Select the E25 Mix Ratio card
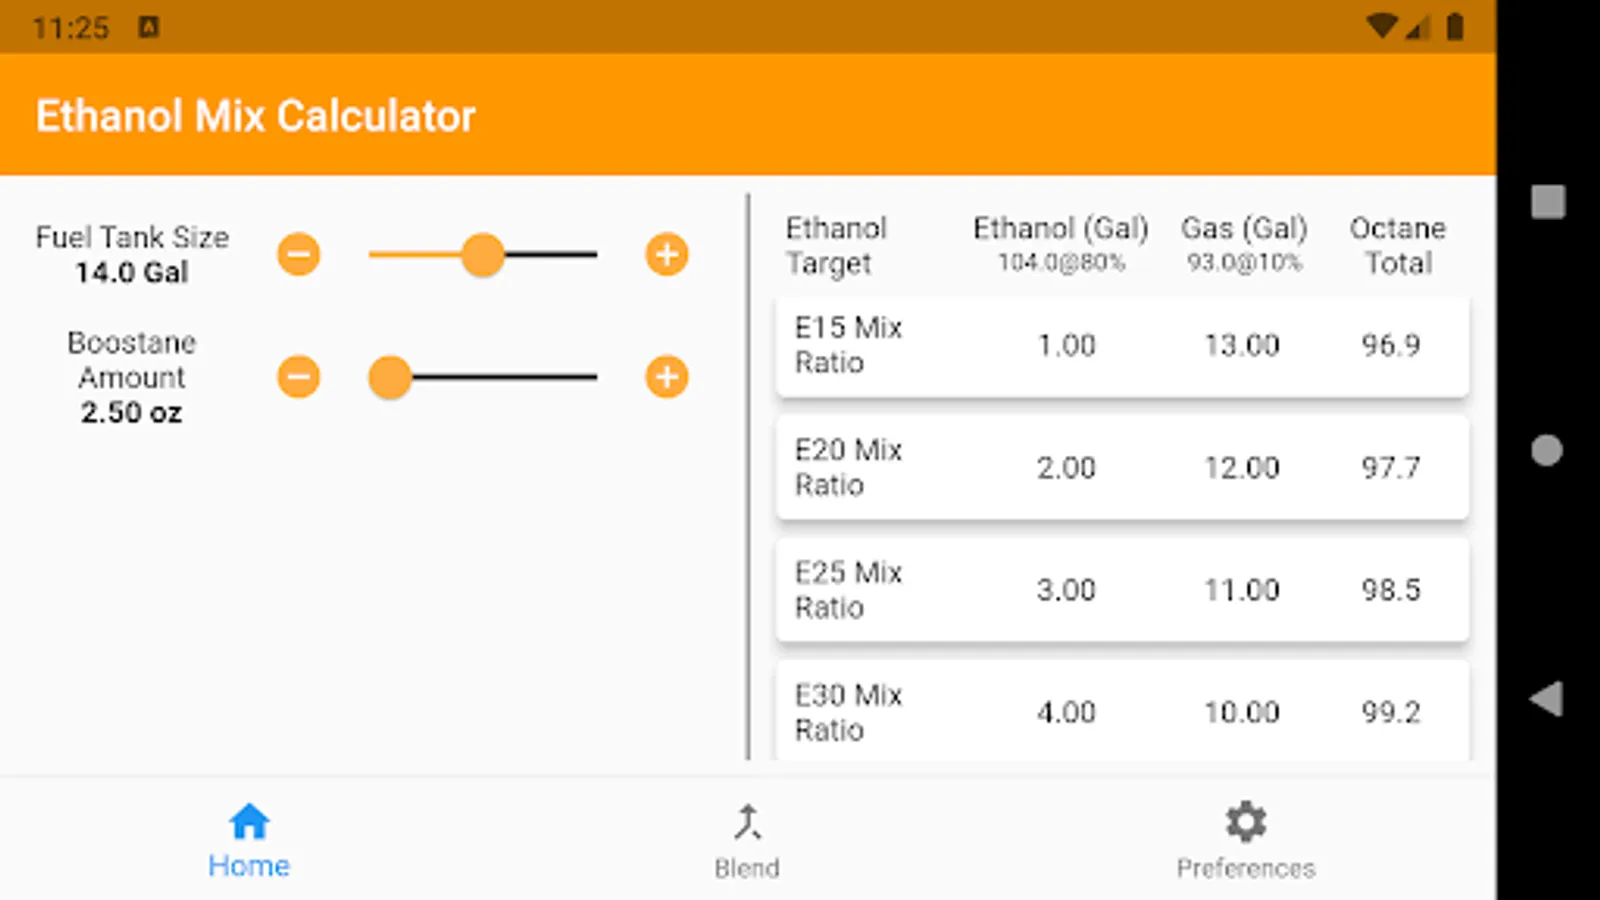 (x=1122, y=590)
